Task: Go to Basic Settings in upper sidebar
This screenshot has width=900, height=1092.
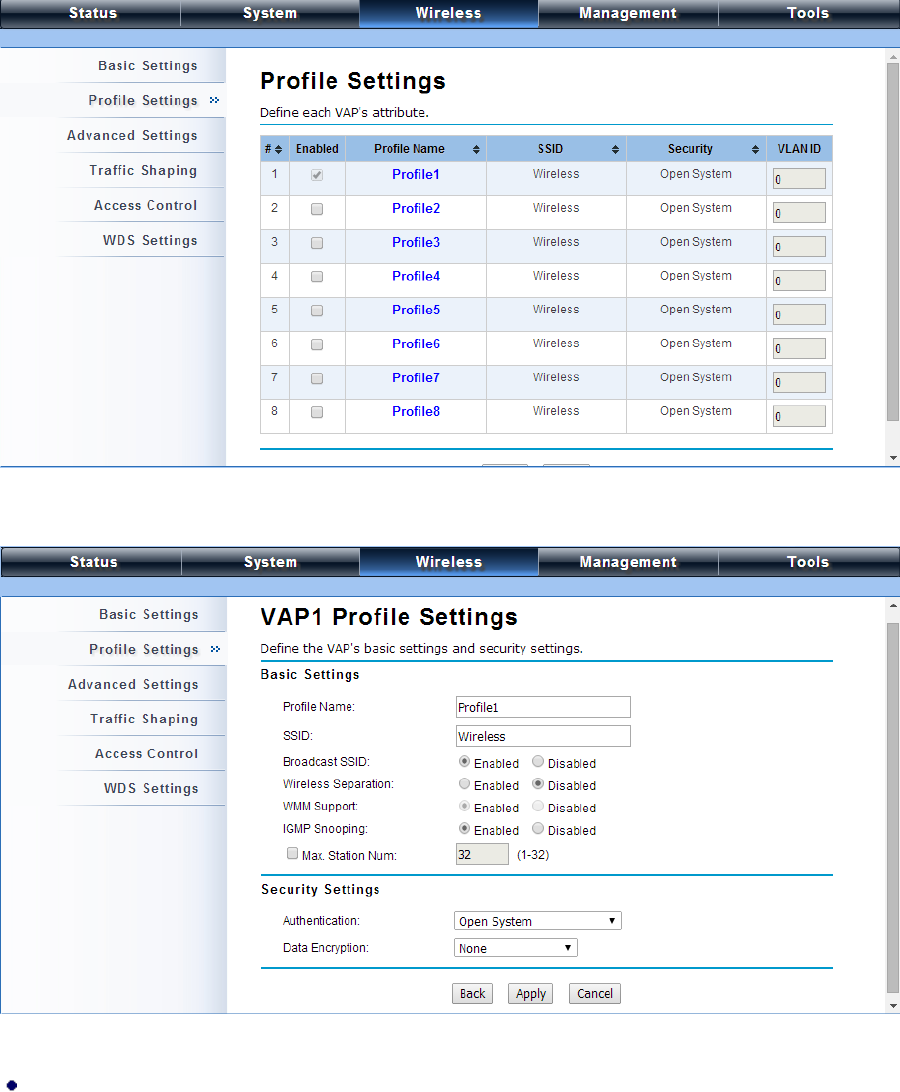Action: (148, 65)
